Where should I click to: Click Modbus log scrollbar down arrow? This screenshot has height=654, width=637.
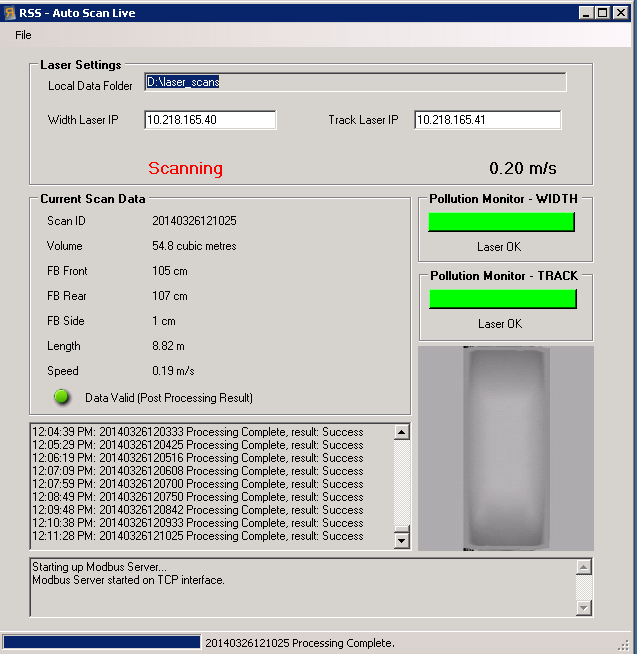pyautogui.click(x=584, y=608)
